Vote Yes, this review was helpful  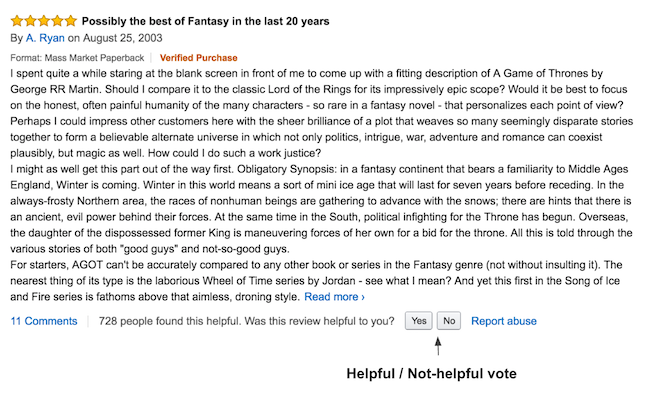pos(419,321)
